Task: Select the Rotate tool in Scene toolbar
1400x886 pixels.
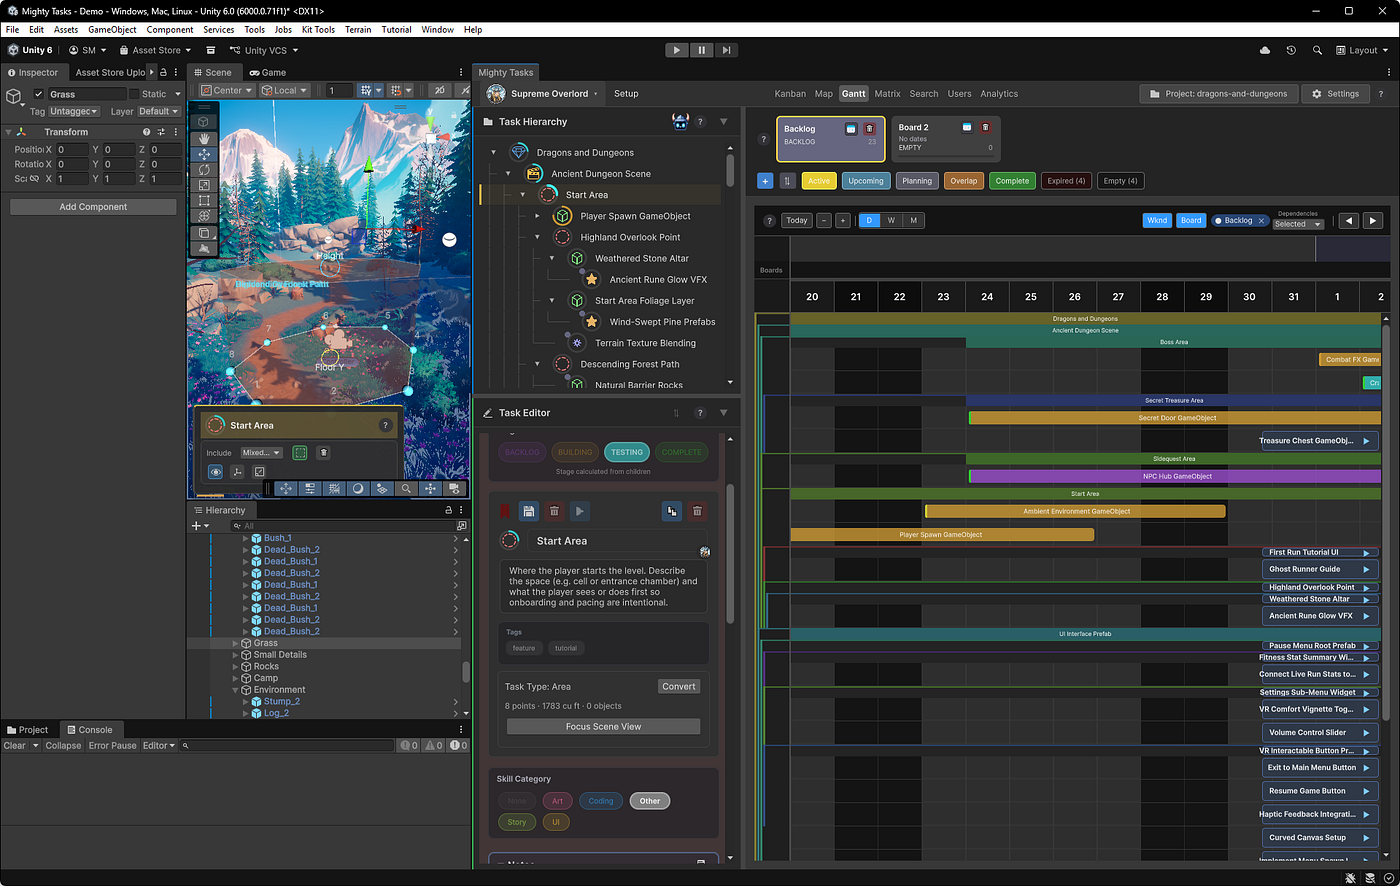Action: tap(204, 170)
